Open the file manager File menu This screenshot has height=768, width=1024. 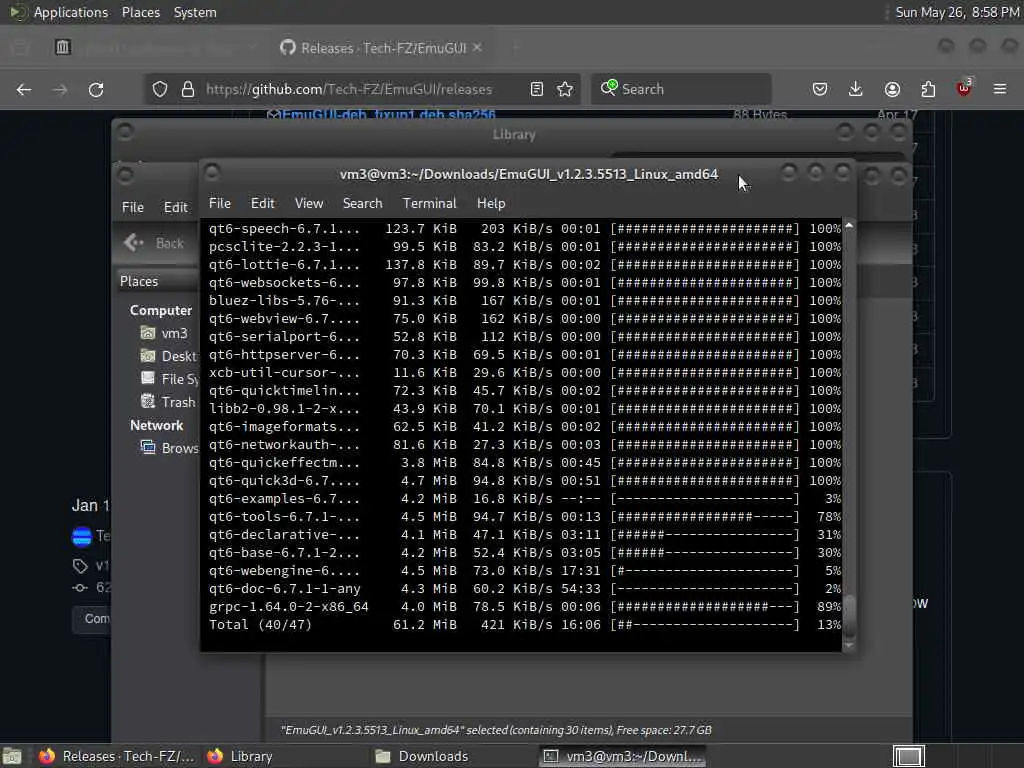[x=133, y=207]
